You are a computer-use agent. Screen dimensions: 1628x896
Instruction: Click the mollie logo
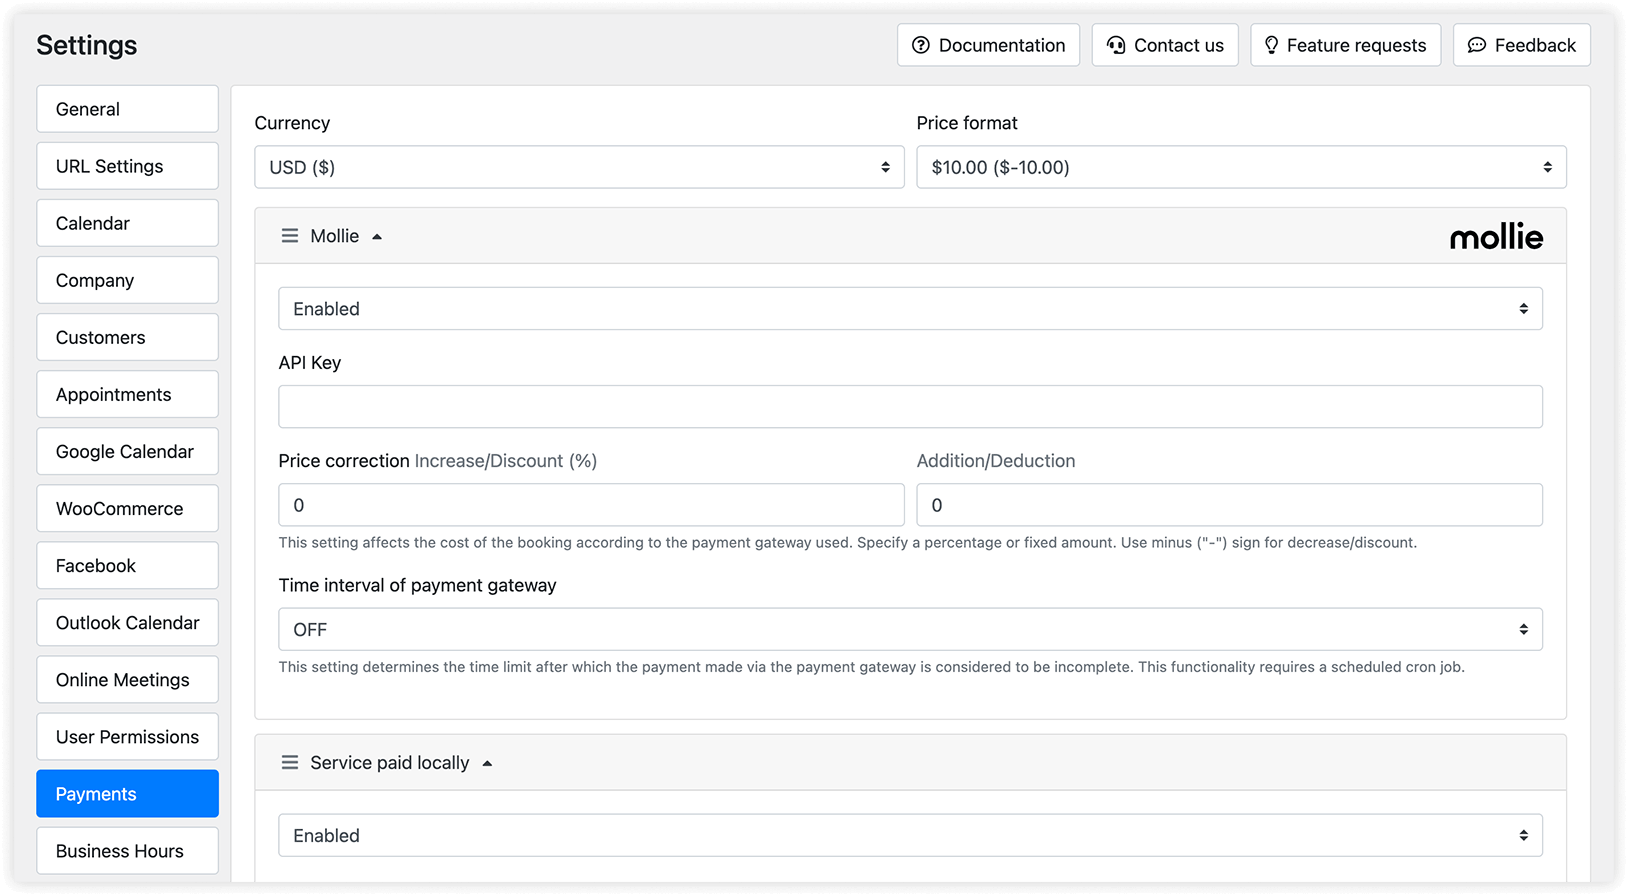click(1496, 237)
